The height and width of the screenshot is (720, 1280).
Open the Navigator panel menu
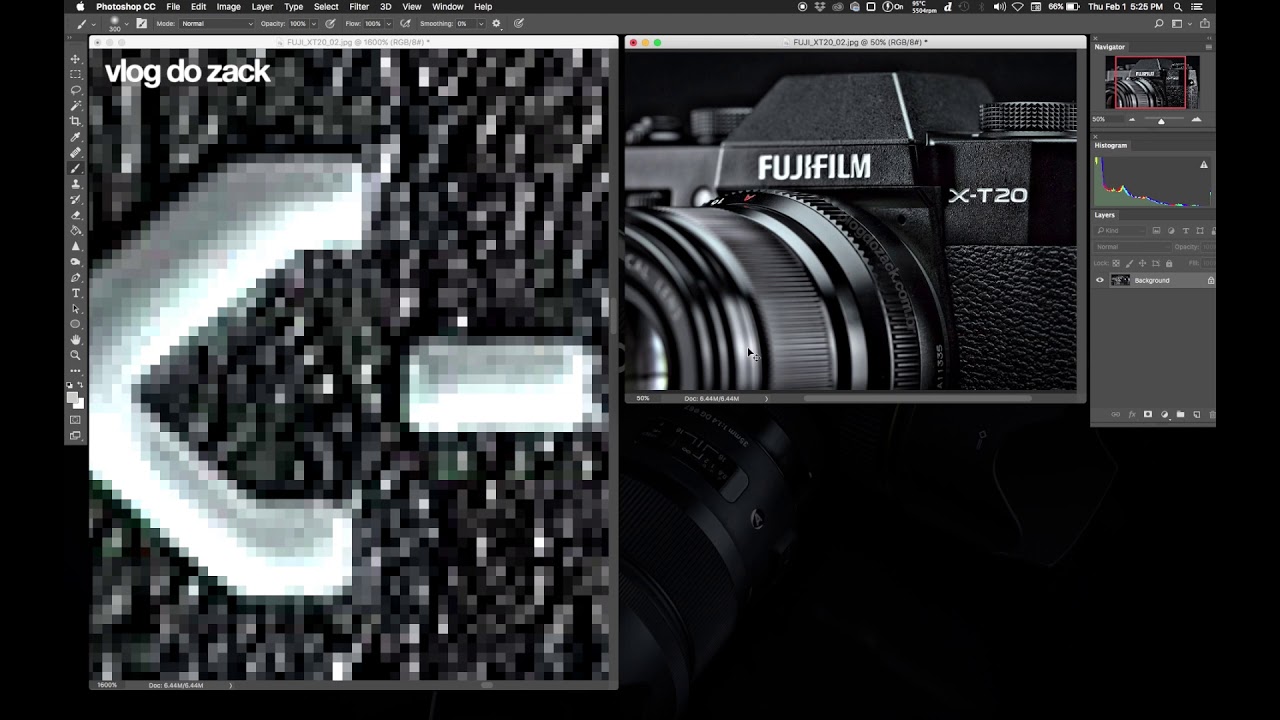point(1210,47)
